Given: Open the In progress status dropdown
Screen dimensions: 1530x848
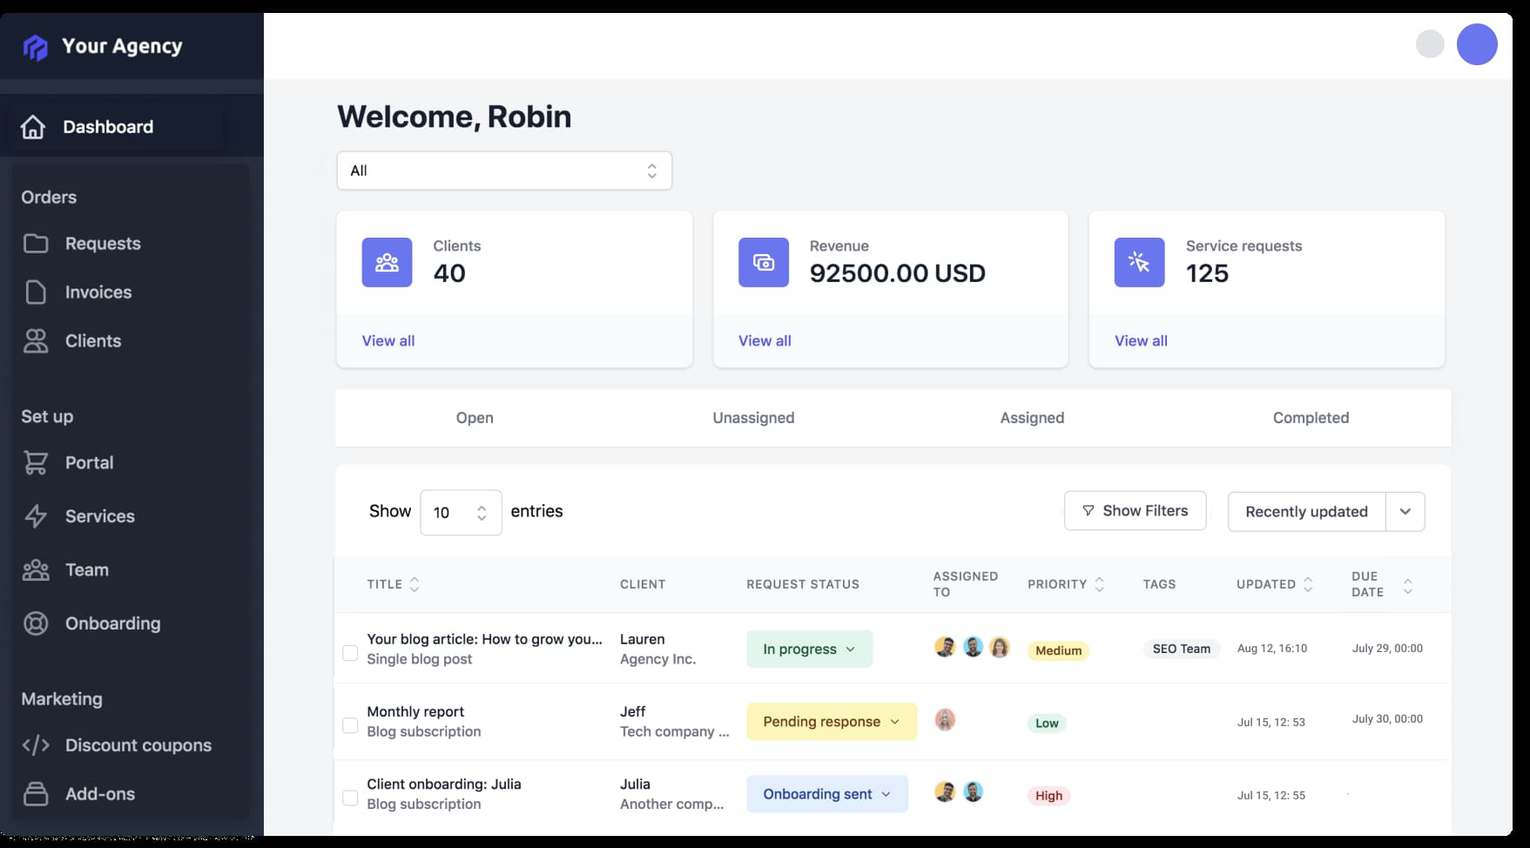Looking at the screenshot, I should tap(809, 649).
